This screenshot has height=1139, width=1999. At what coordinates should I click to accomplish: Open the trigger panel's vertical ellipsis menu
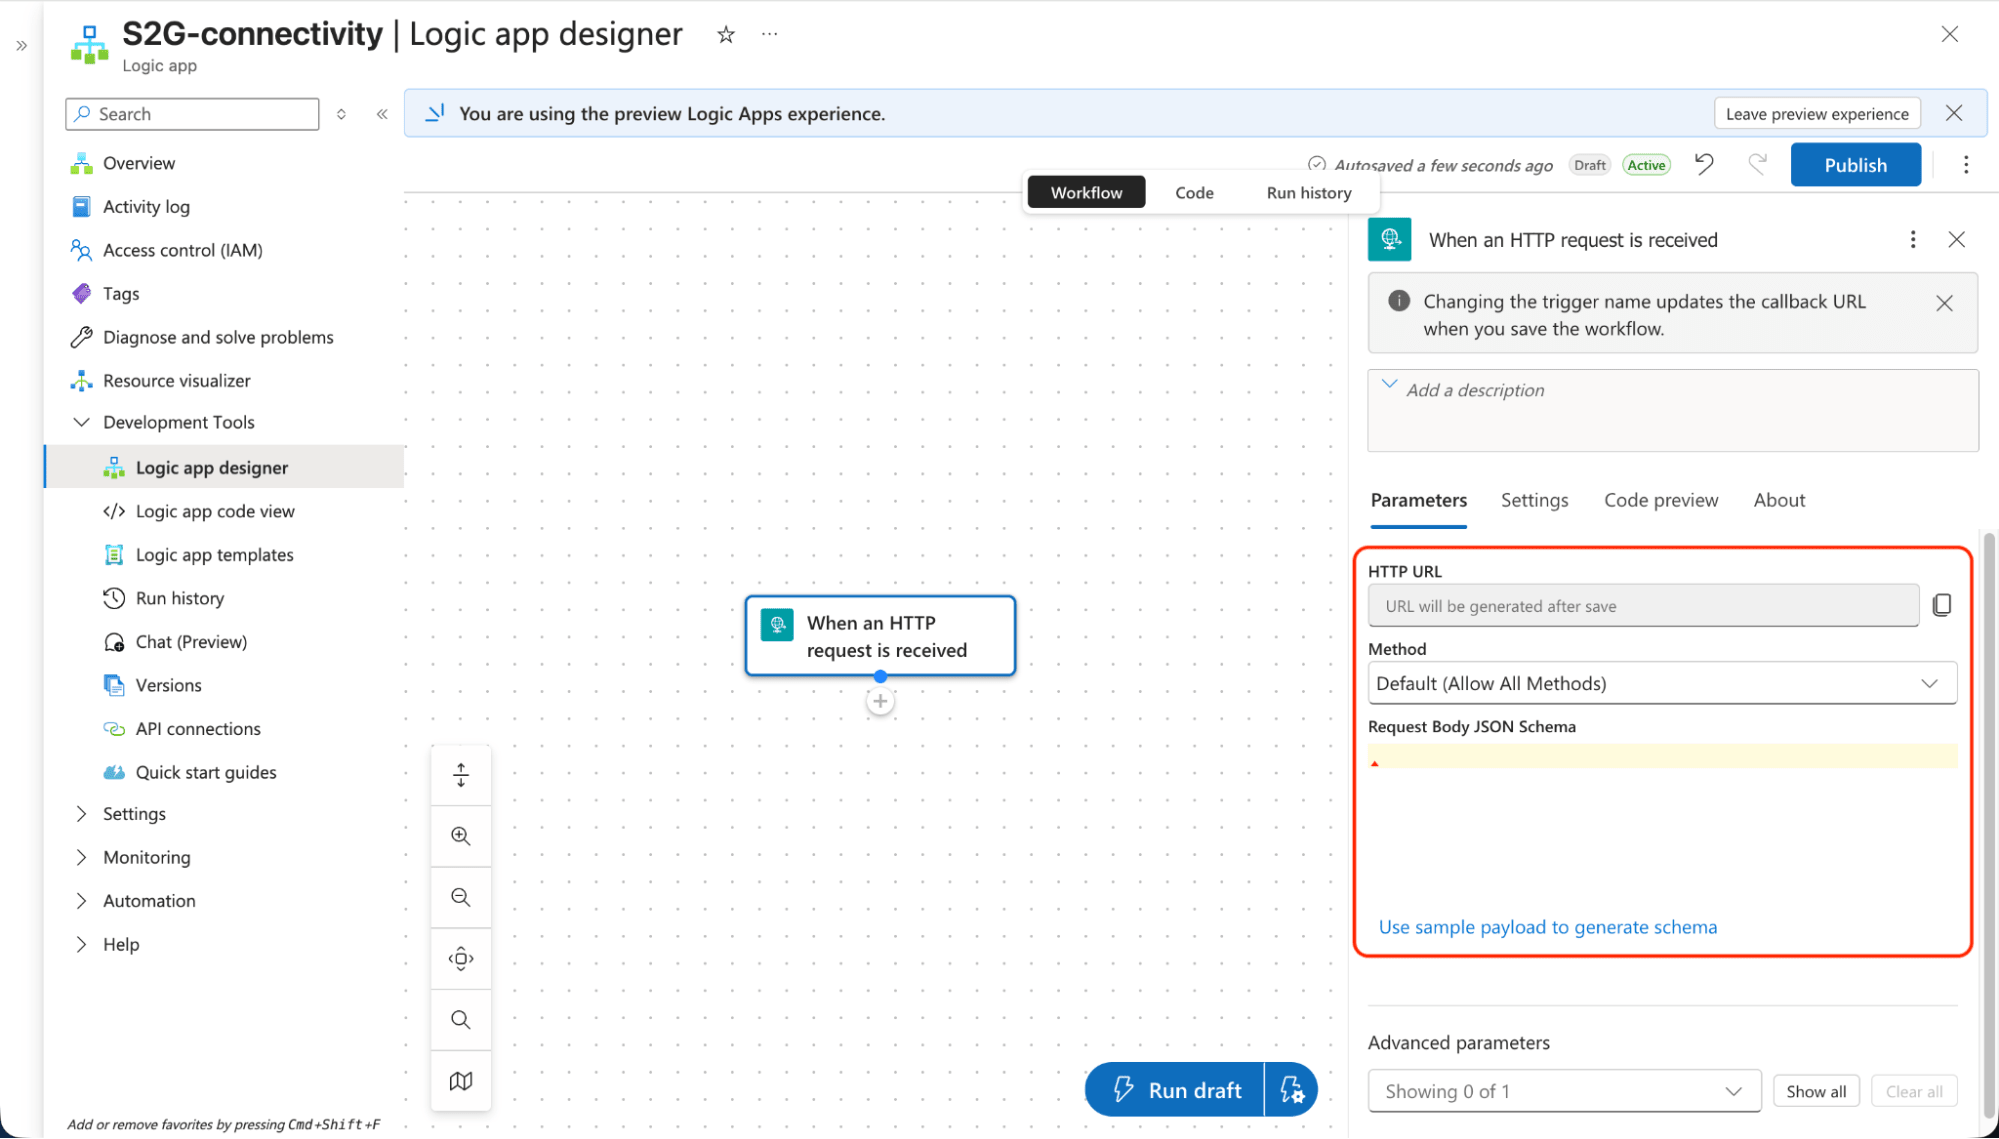(x=1912, y=240)
